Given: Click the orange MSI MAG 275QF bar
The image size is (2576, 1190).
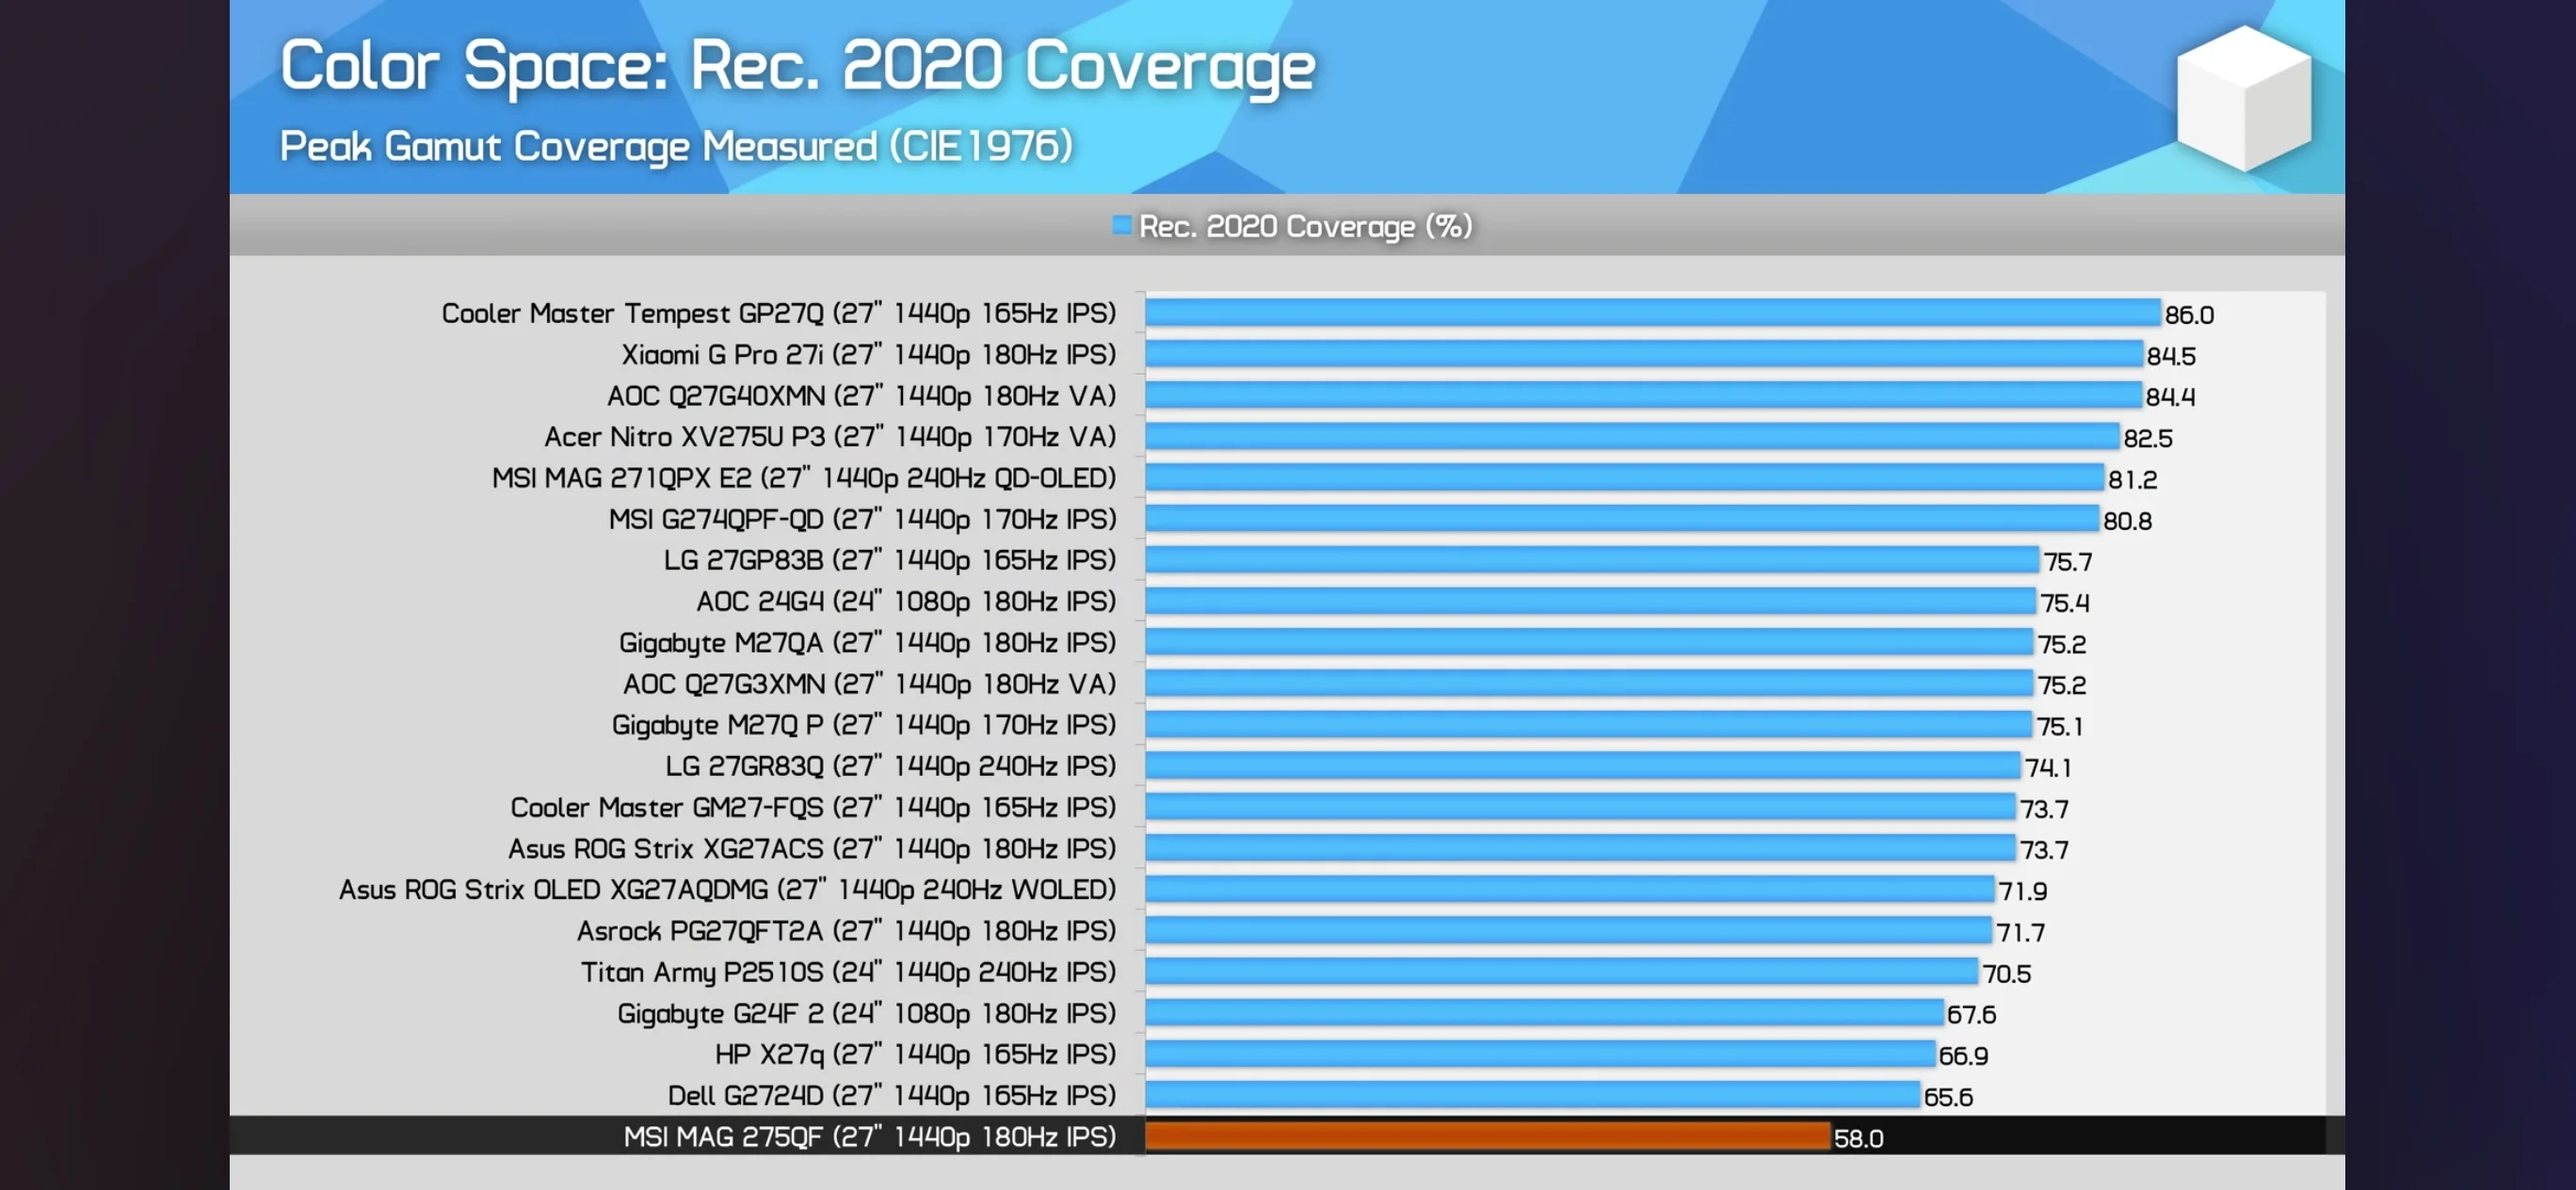Looking at the screenshot, I should click(1487, 1136).
